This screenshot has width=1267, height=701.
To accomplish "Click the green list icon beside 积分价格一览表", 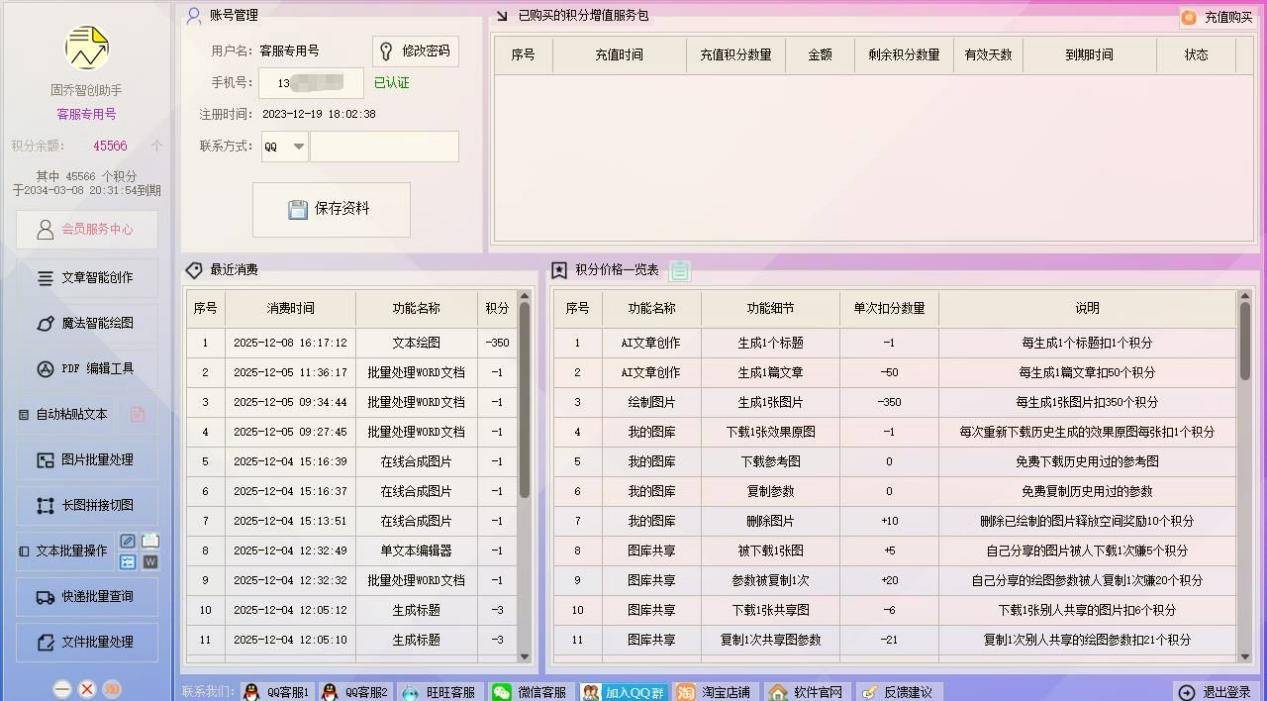I will (680, 270).
